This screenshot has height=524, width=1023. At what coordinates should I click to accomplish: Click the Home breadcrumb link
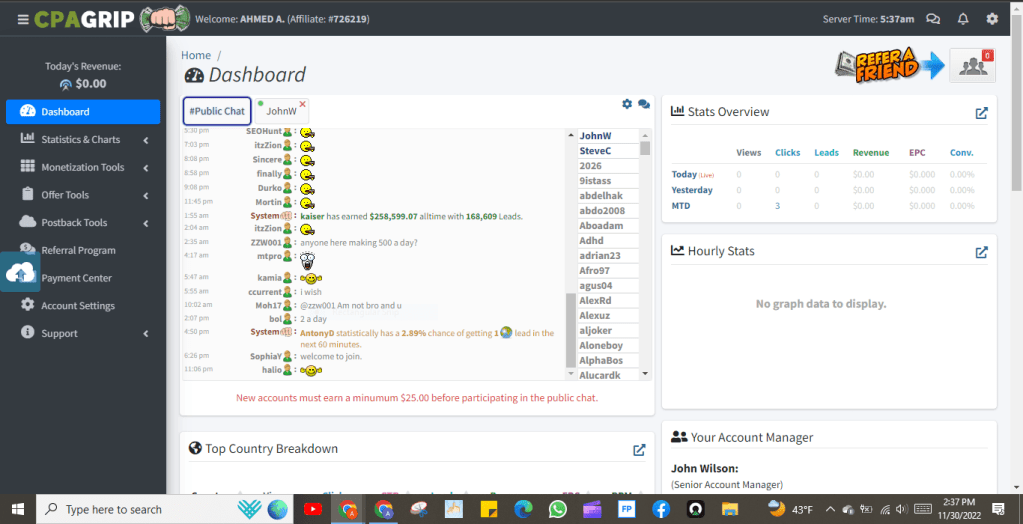(x=196, y=55)
